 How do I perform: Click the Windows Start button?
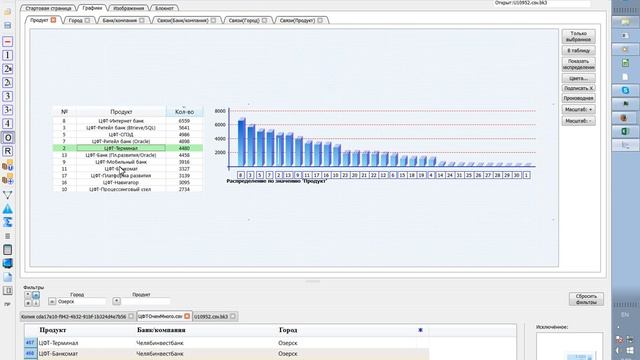pyautogui.click(x=630, y=351)
